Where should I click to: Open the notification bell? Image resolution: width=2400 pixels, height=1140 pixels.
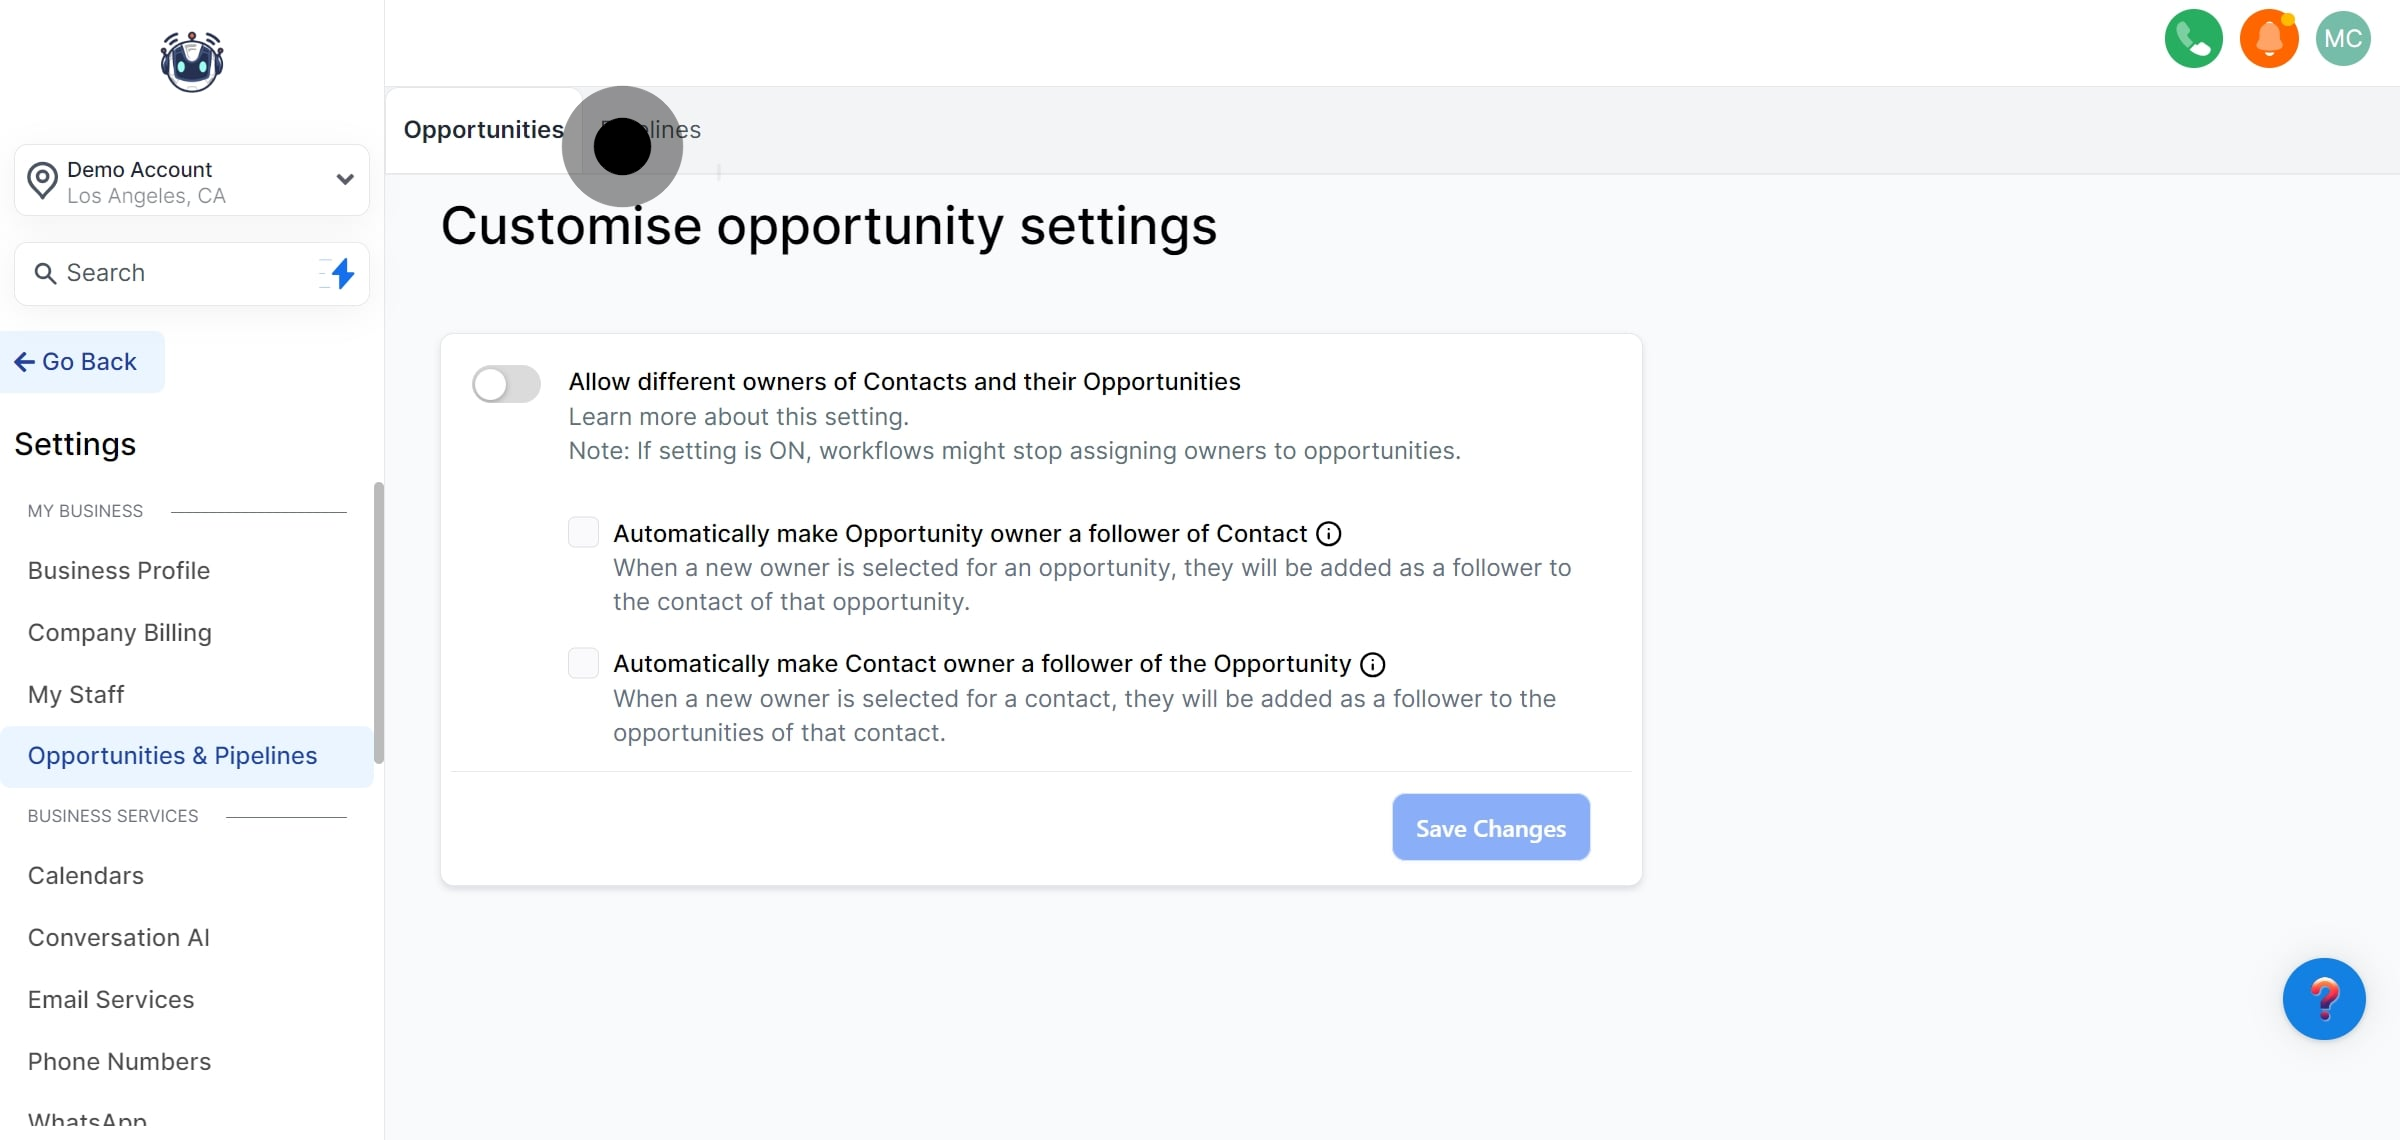coord(2269,38)
